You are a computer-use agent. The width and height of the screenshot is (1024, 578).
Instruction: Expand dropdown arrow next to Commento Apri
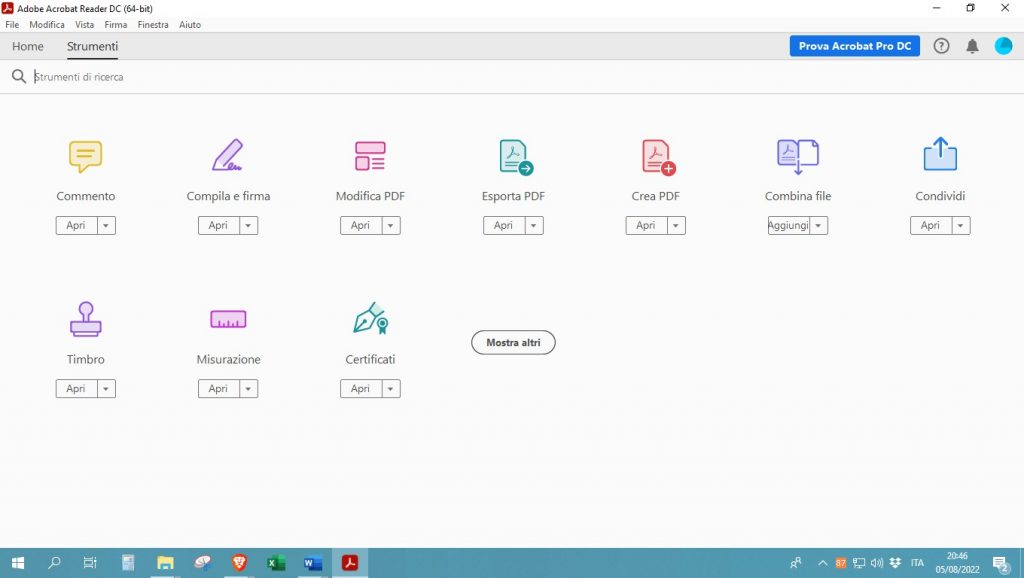pos(107,226)
